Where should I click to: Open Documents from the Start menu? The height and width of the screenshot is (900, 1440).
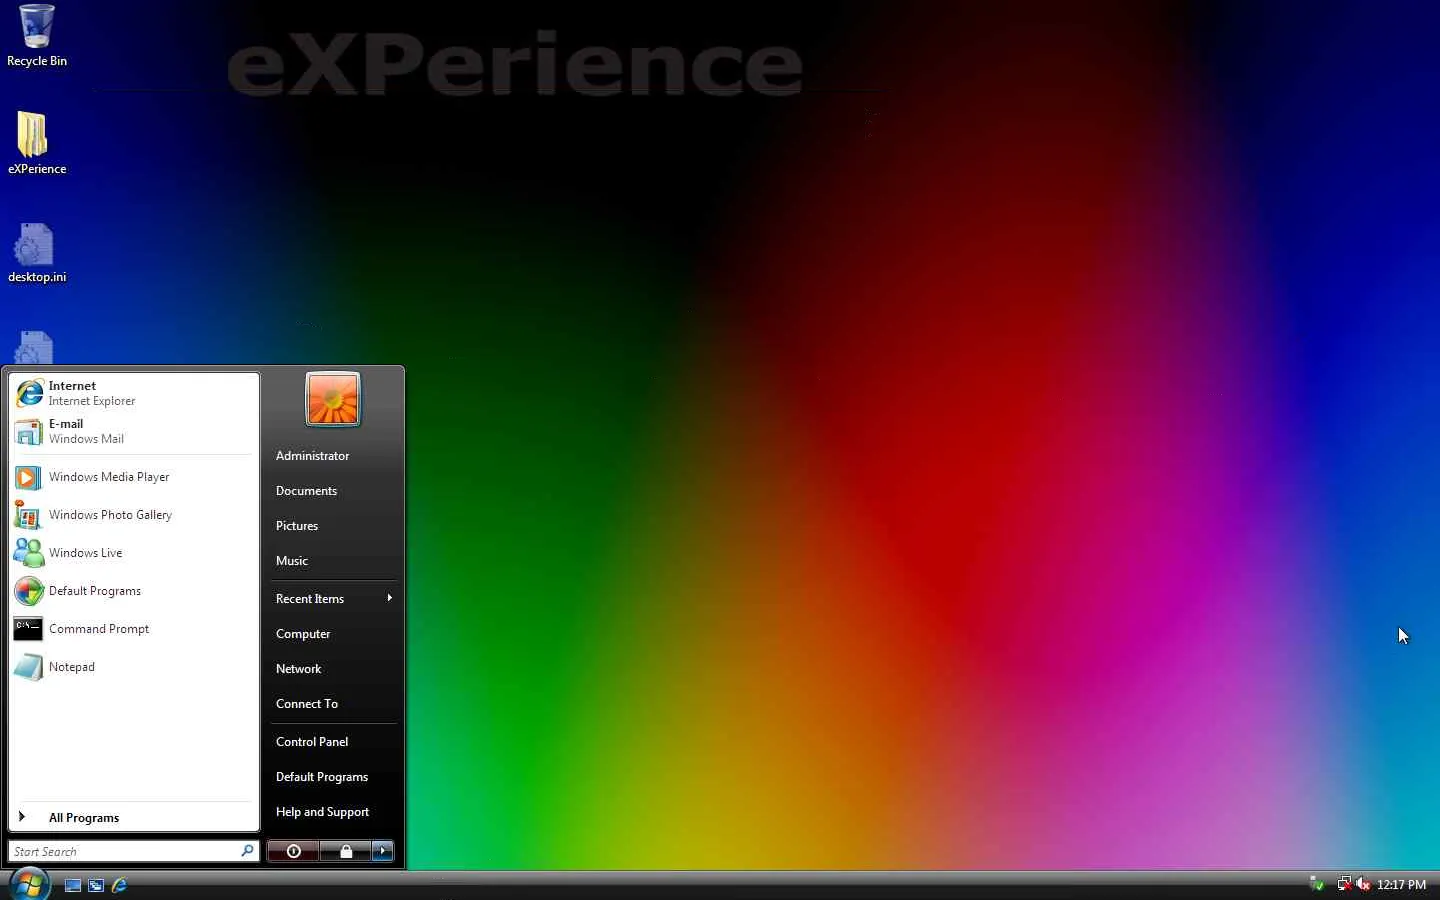pyautogui.click(x=334, y=491)
